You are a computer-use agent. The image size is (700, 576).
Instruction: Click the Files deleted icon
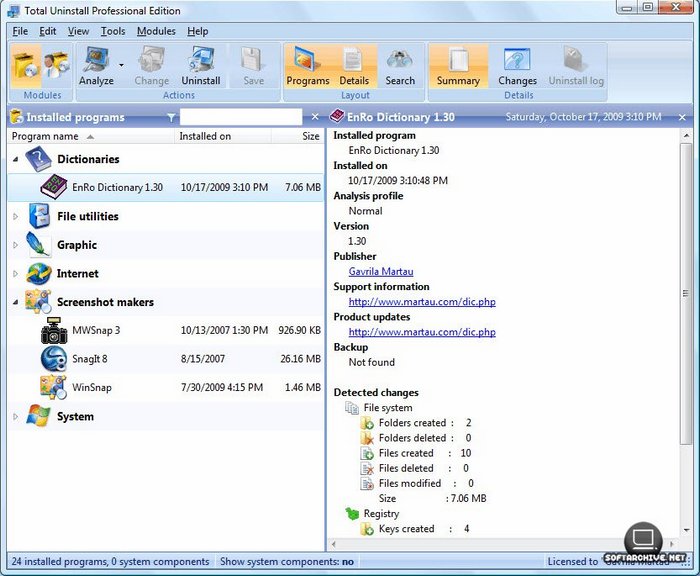[367, 468]
